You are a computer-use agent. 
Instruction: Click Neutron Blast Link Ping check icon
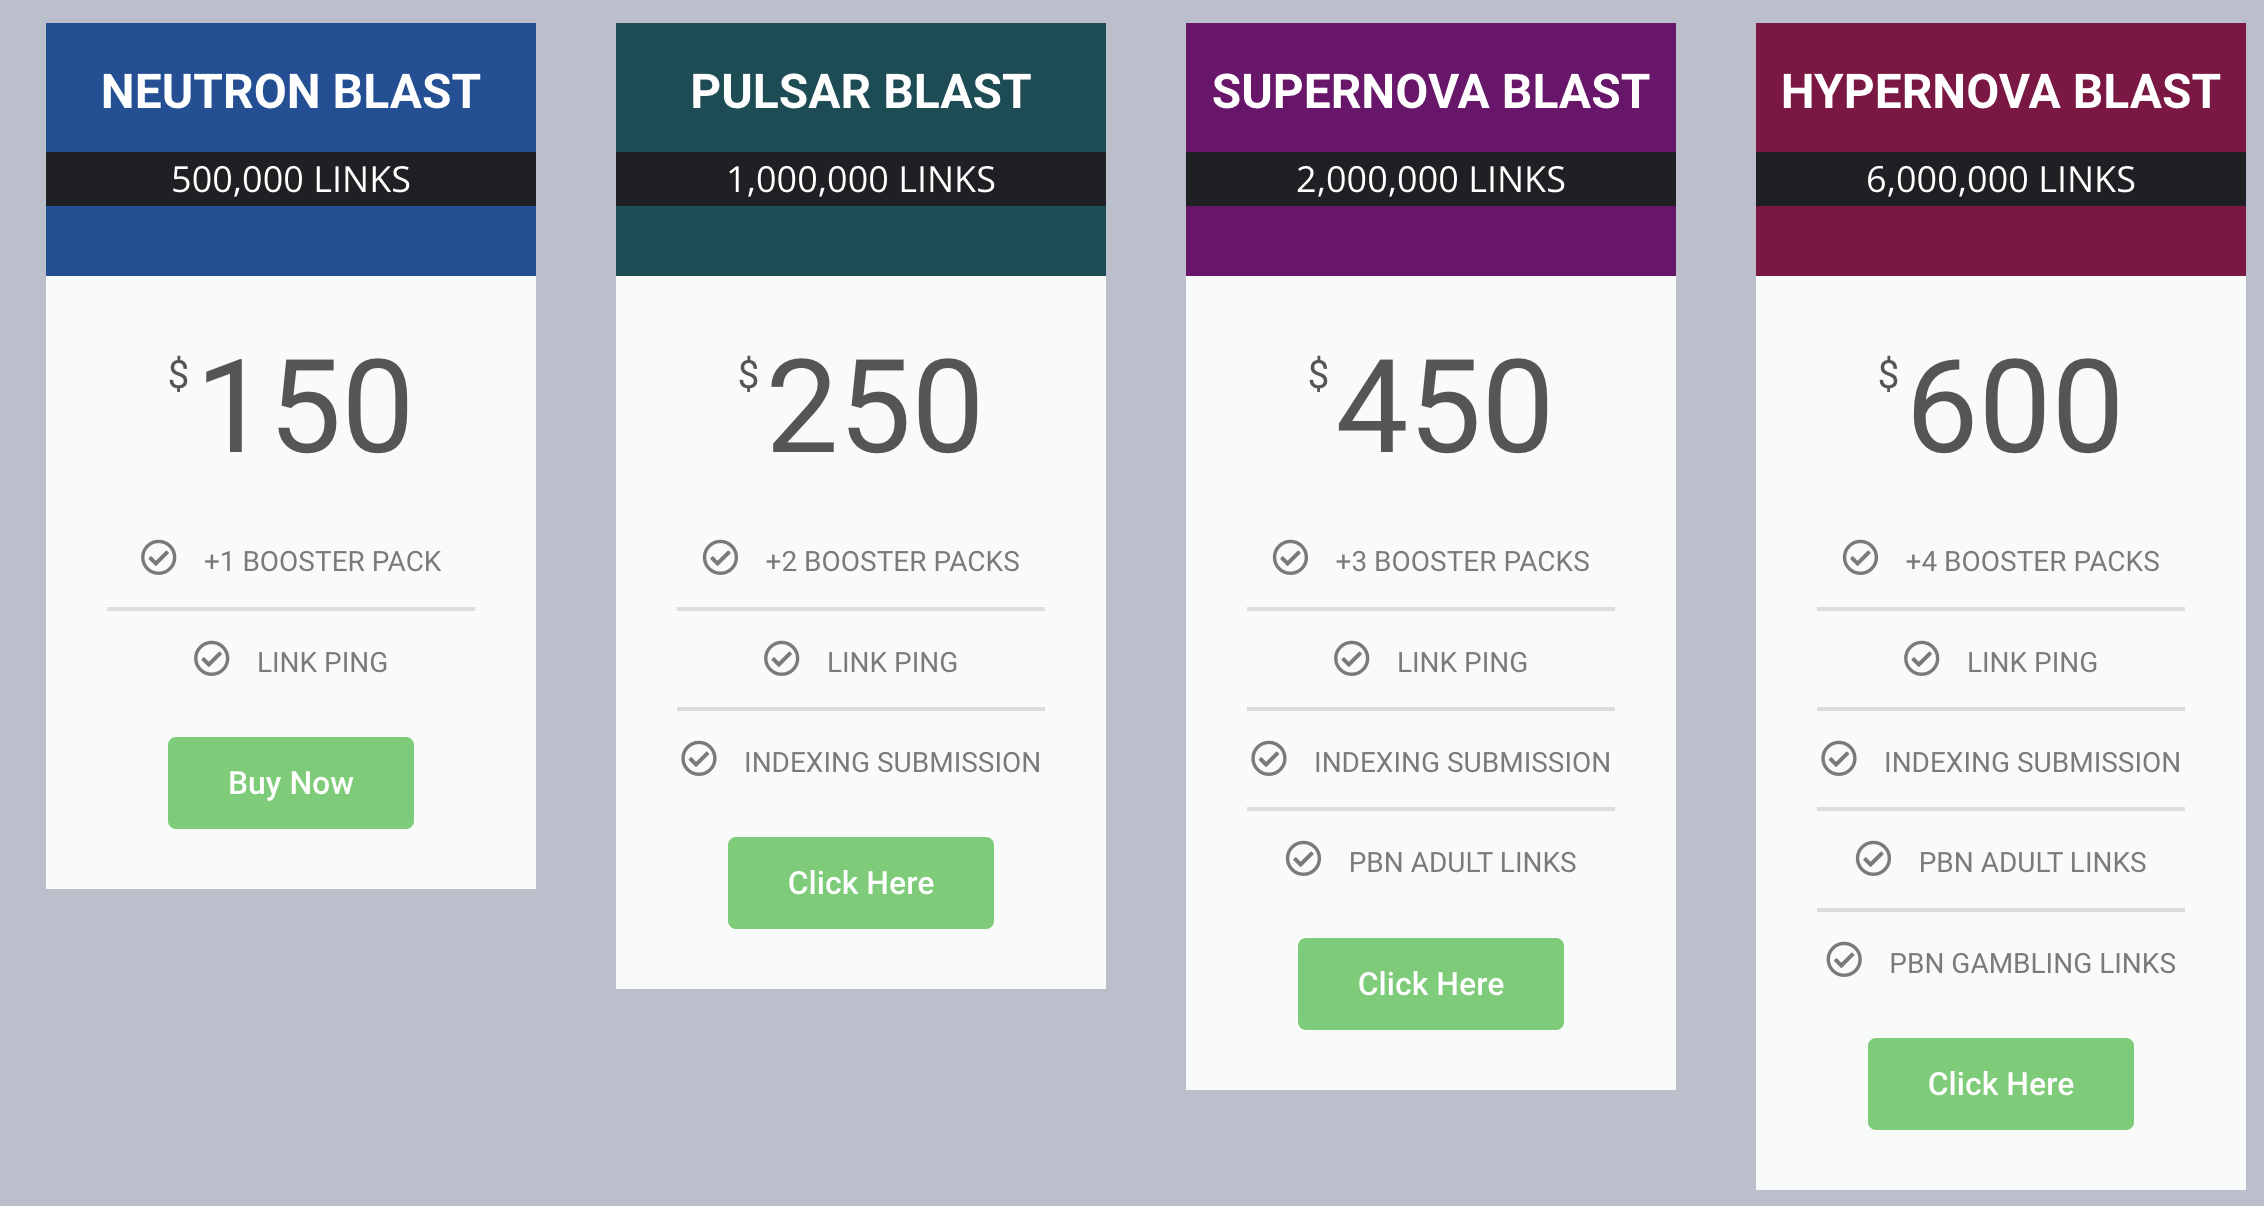click(211, 659)
